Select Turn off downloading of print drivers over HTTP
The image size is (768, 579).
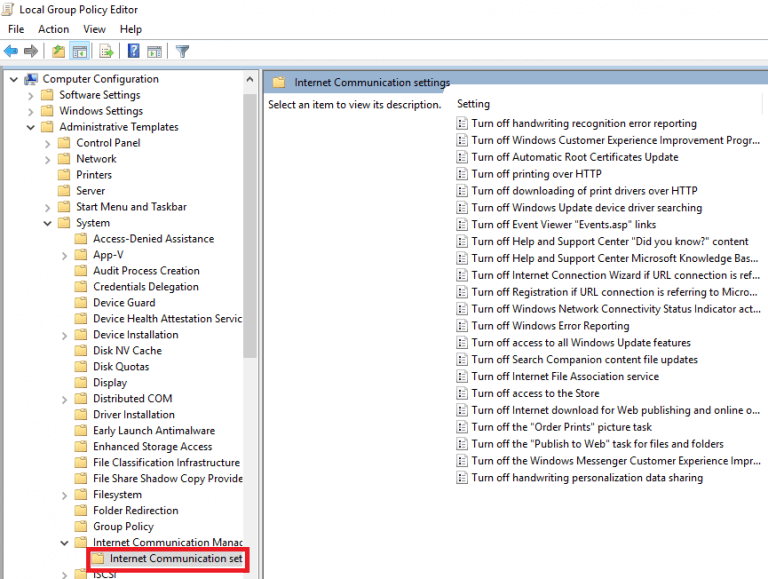pyautogui.click(x=584, y=191)
